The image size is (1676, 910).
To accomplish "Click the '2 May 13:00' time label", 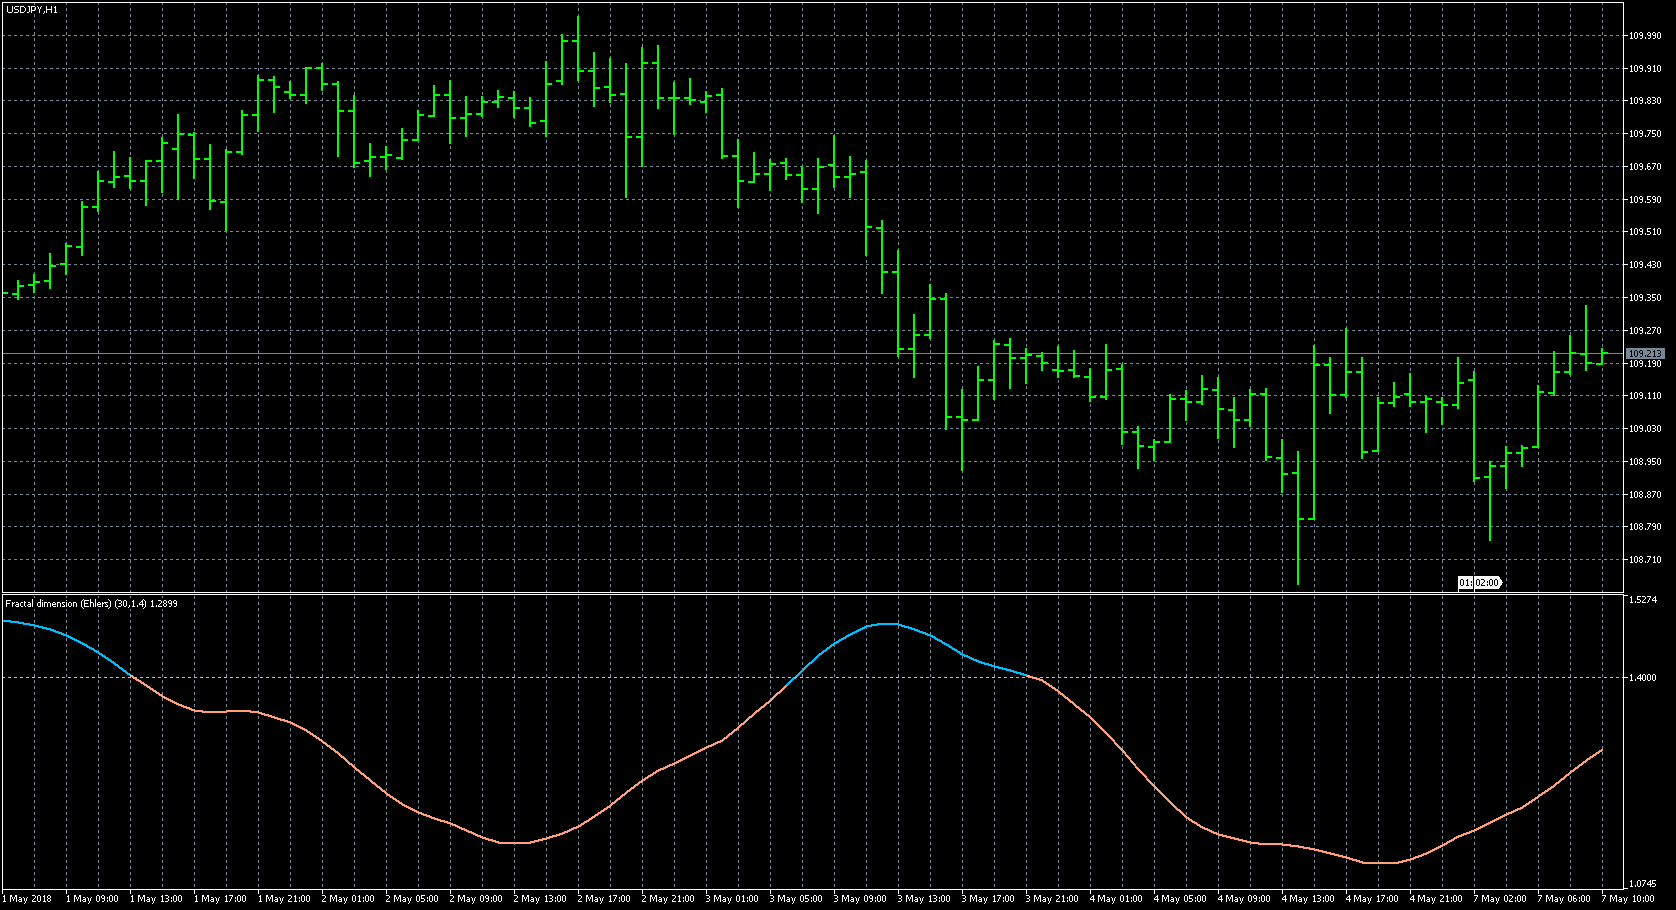I will click(x=540, y=899).
